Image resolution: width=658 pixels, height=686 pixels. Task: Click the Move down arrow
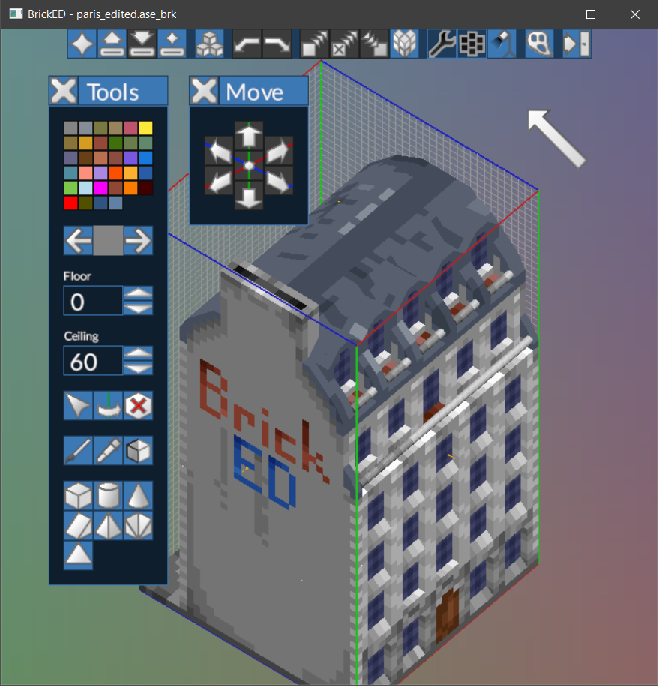tap(249, 196)
